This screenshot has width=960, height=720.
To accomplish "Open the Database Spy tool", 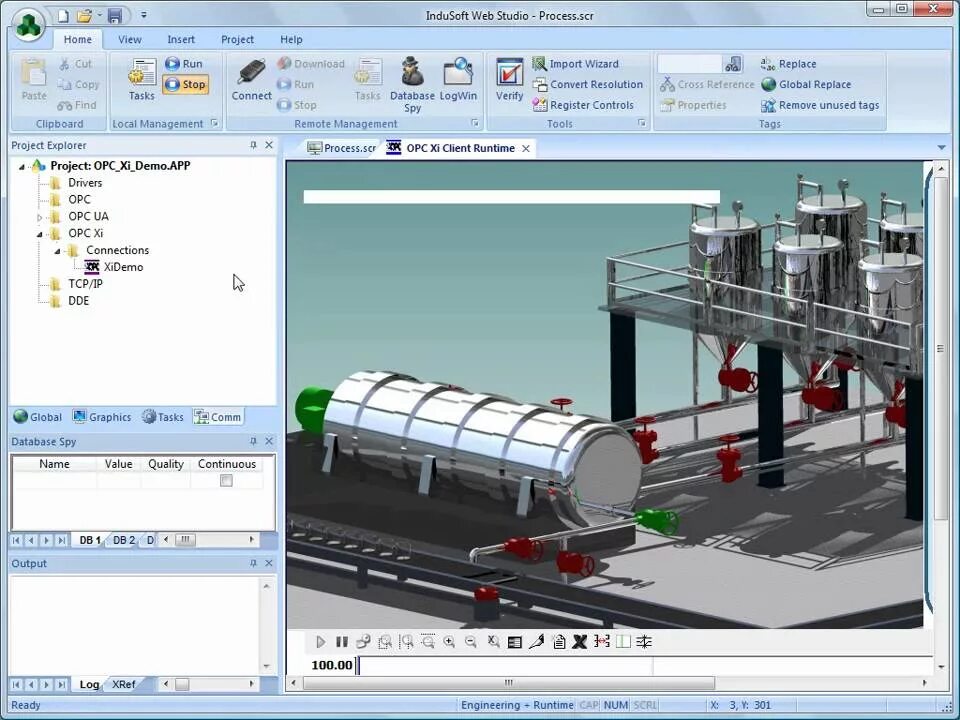I will click(412, 84).
